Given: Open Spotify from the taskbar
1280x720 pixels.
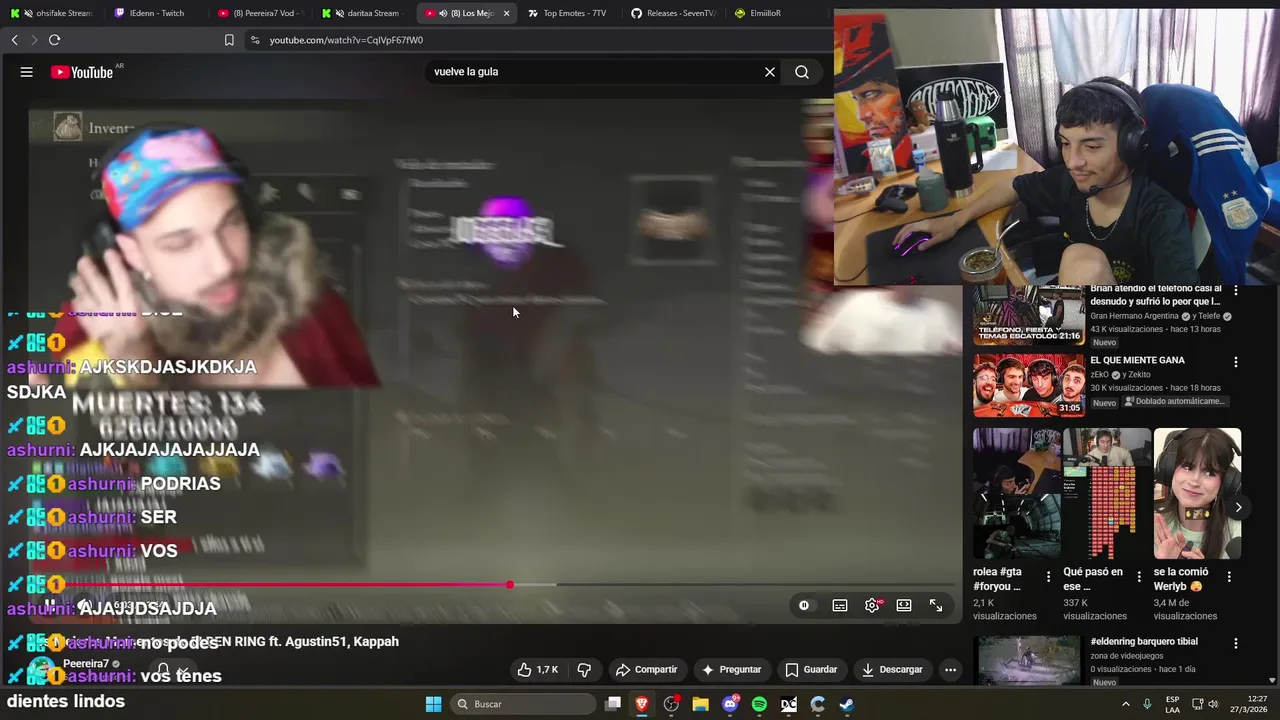Looking at the screenshot, I should [x=759, y=704].
